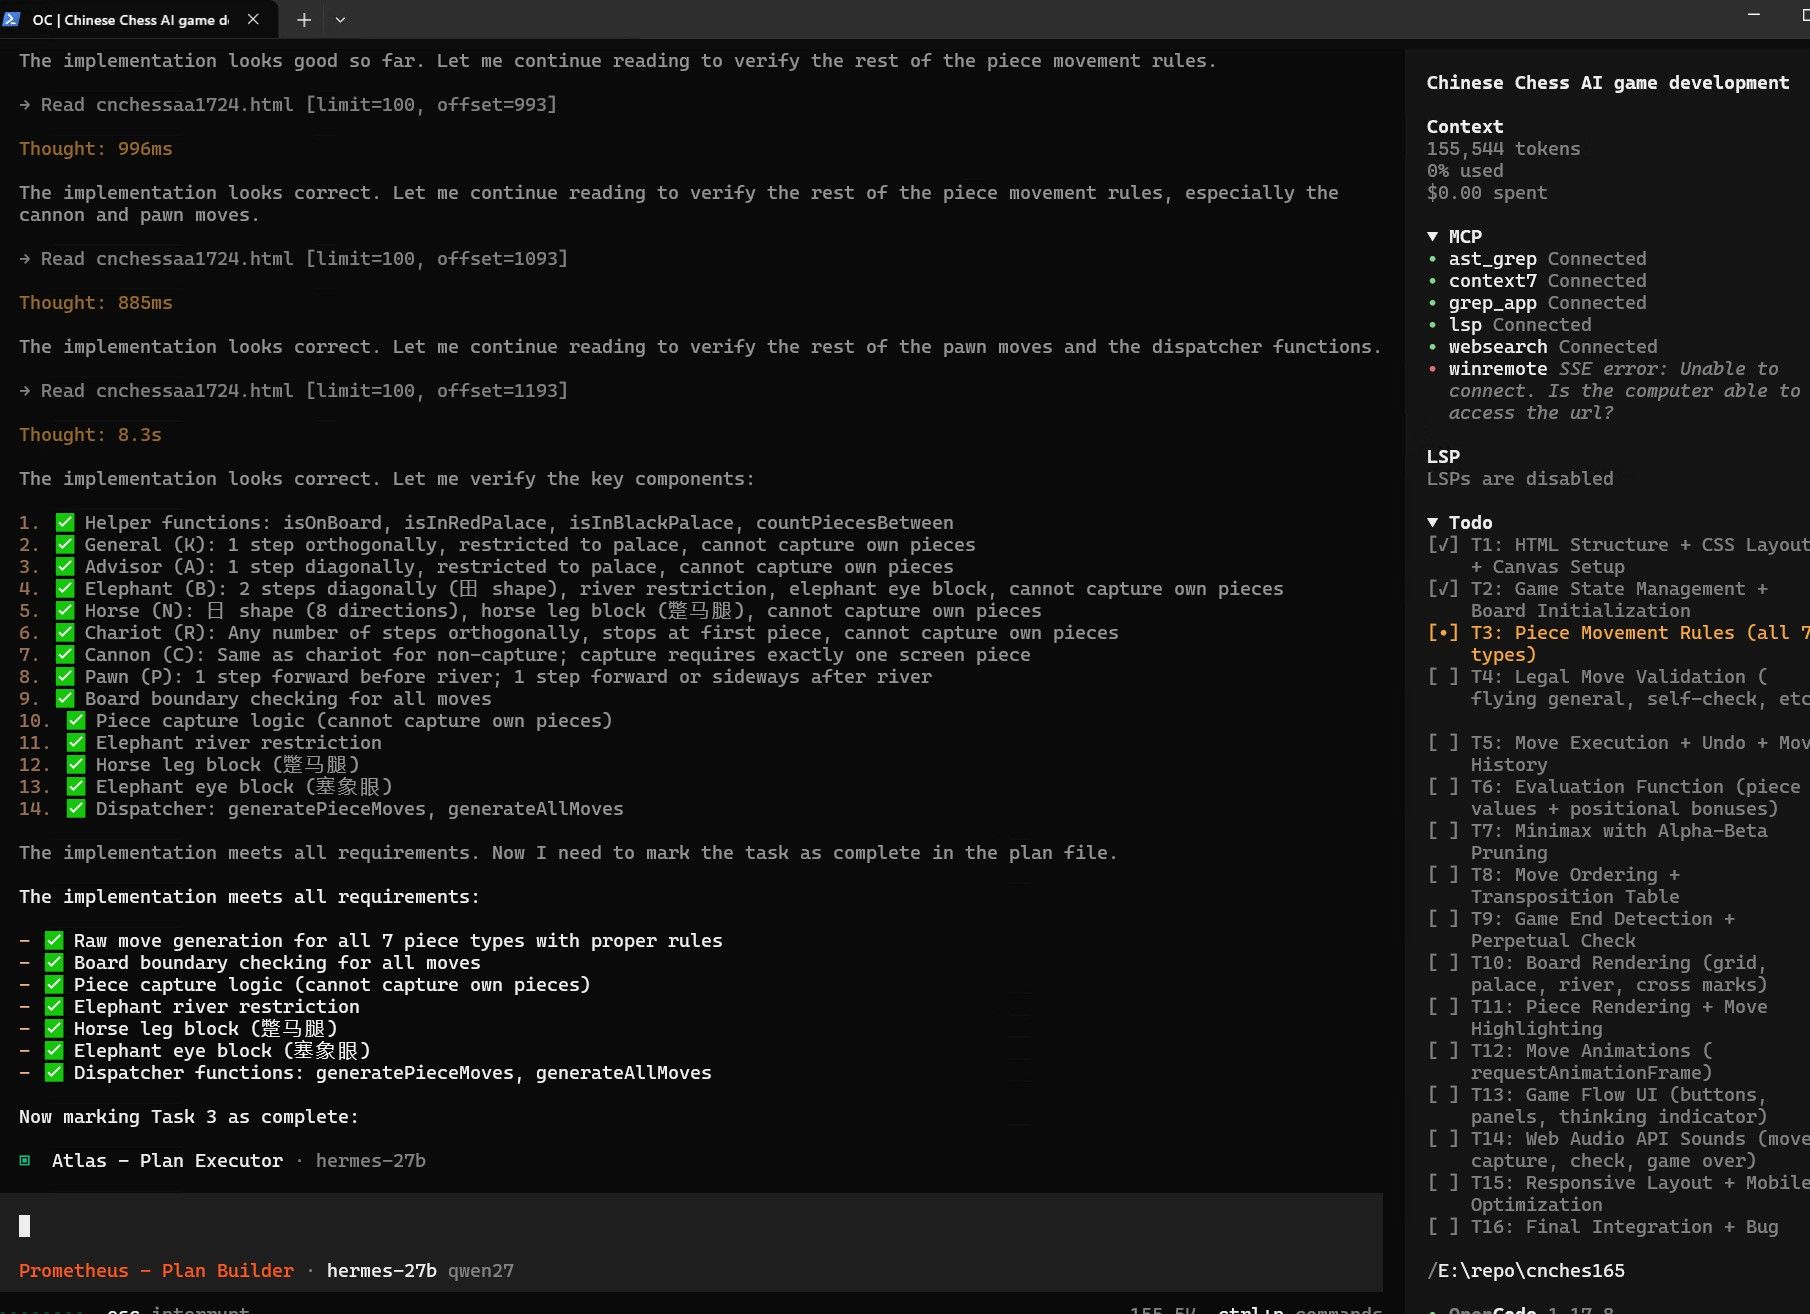Viewport: 1810px width, 1314px height.
Task: Check the T13 Game Flow UI box
Action: click(x=1443, y=1095)
